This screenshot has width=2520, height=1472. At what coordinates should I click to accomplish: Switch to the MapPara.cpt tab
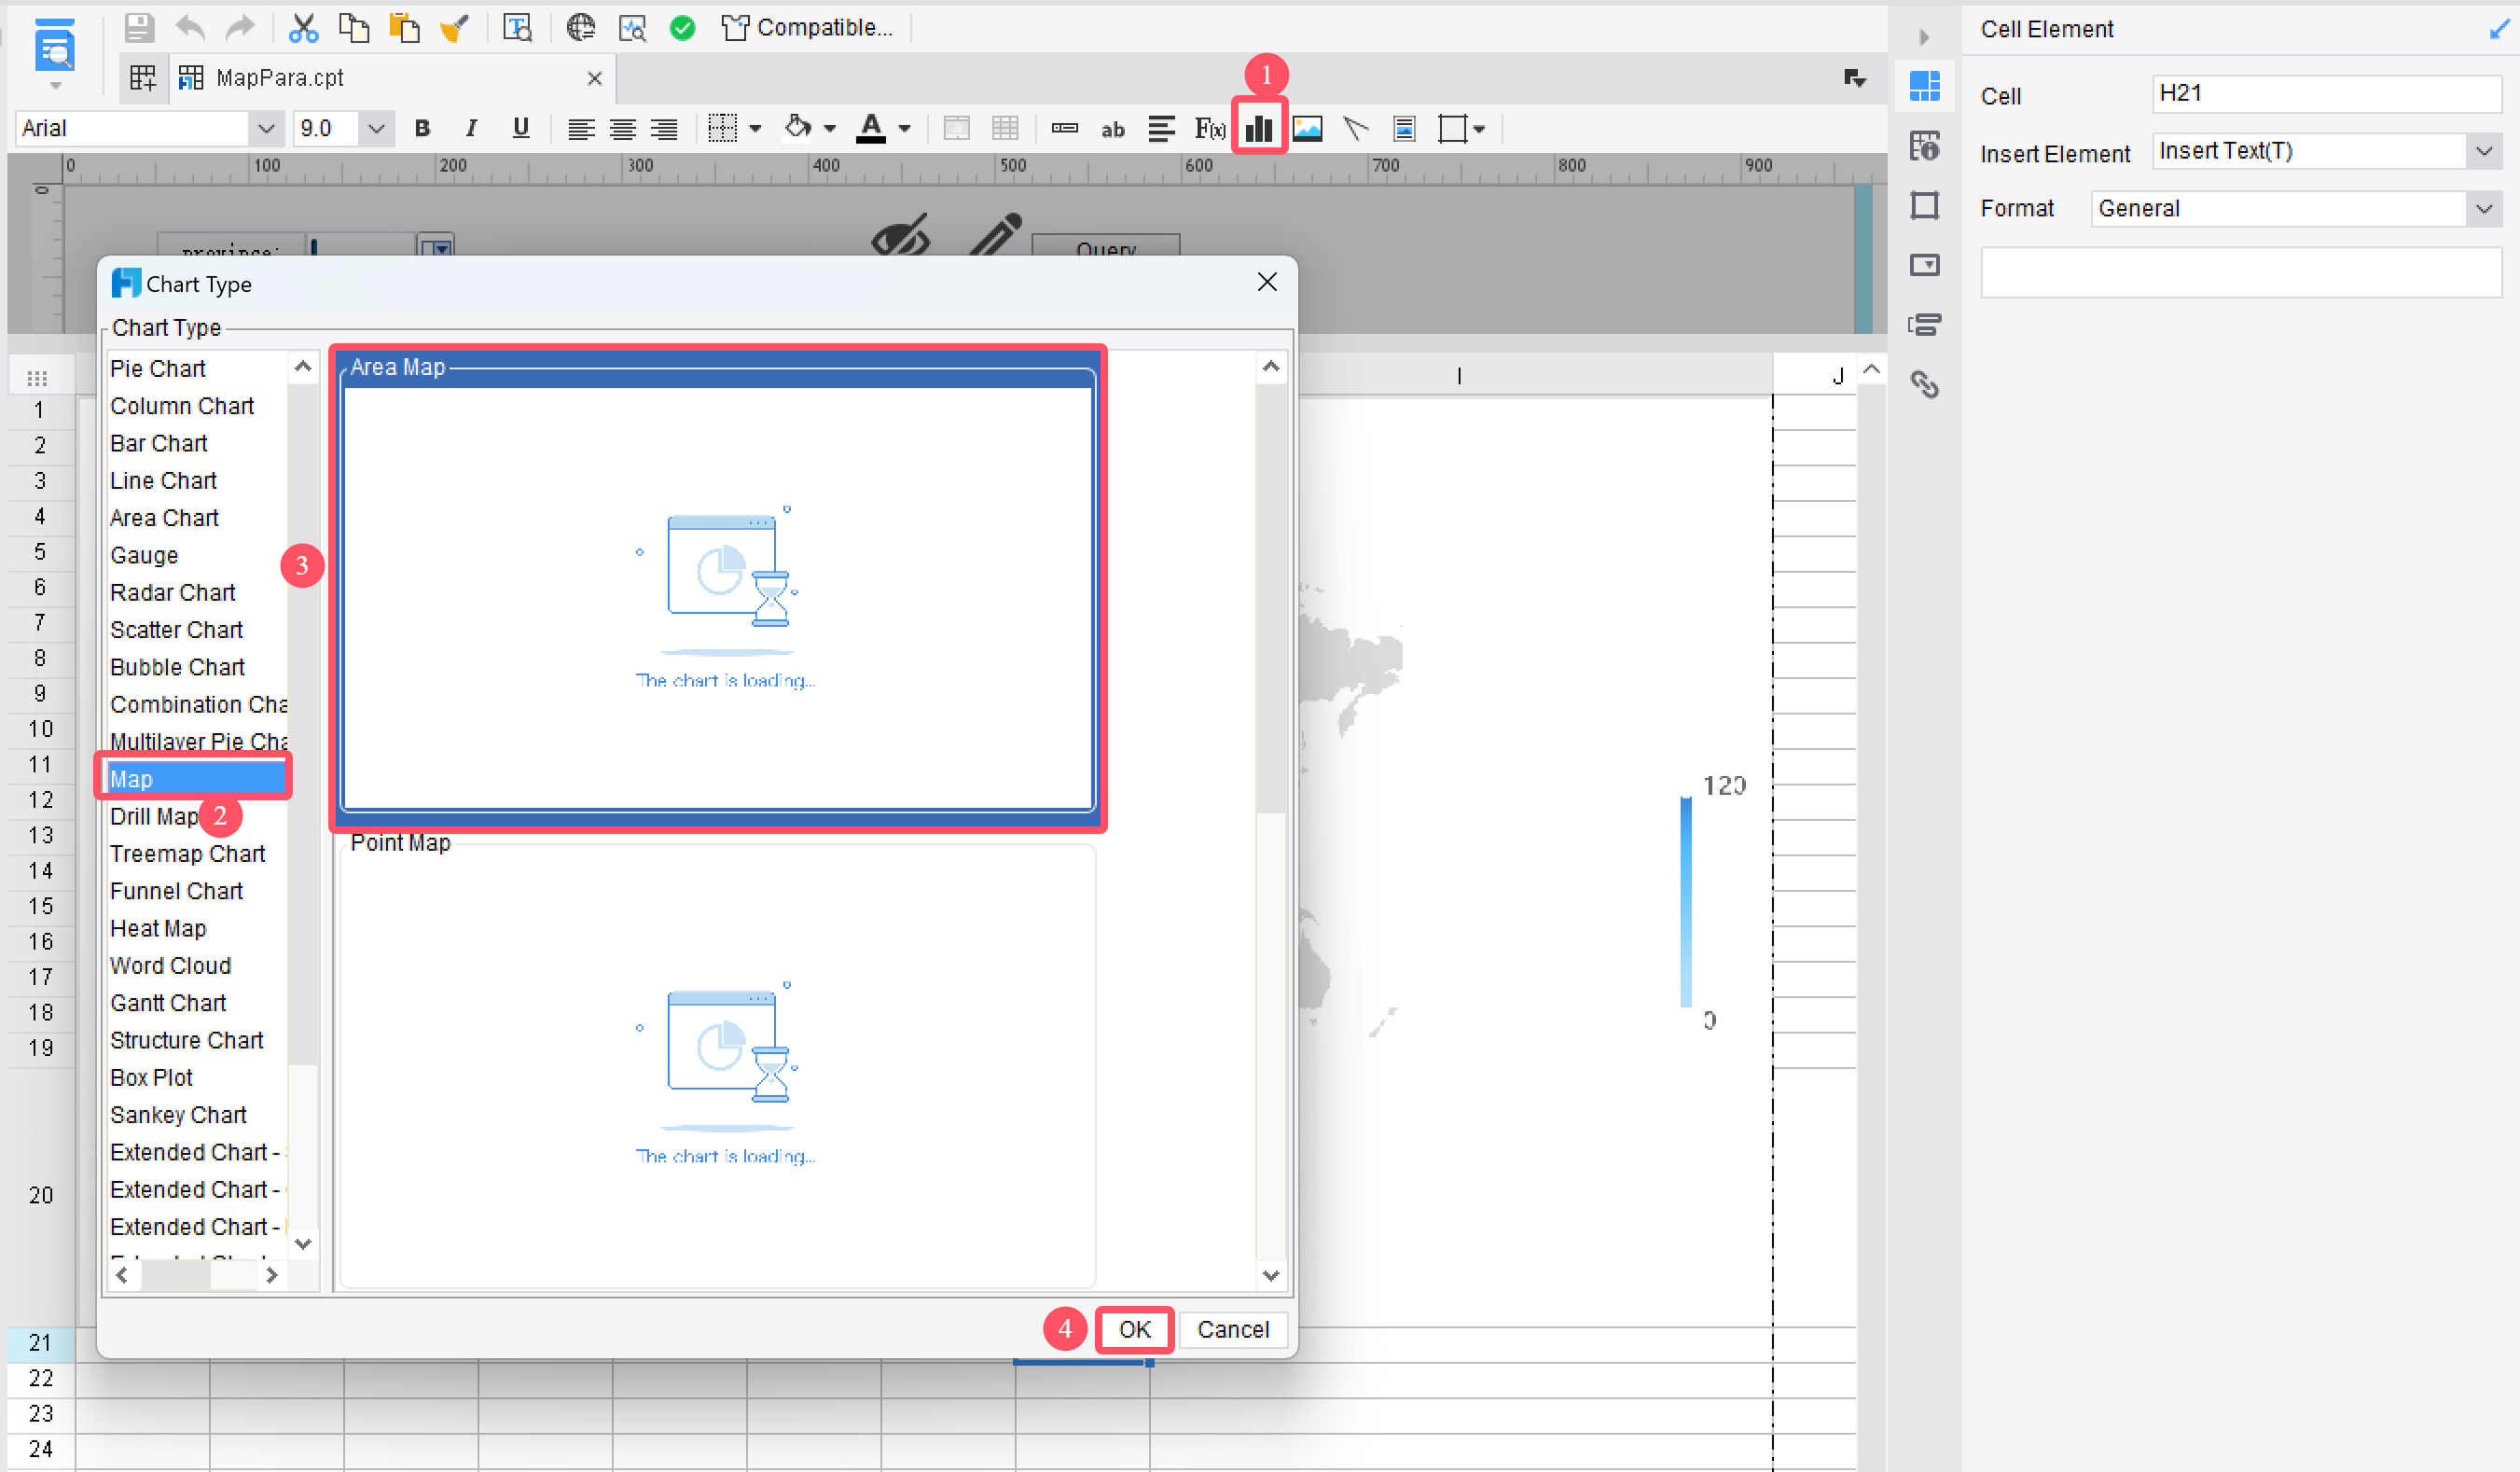tap(279, 78)
